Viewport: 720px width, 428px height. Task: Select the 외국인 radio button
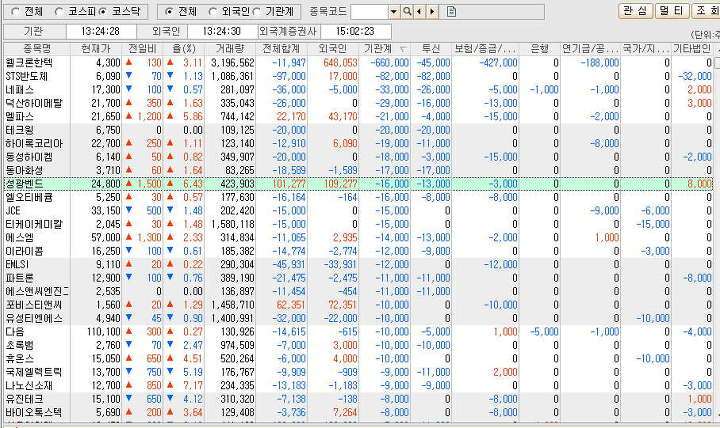213,11
